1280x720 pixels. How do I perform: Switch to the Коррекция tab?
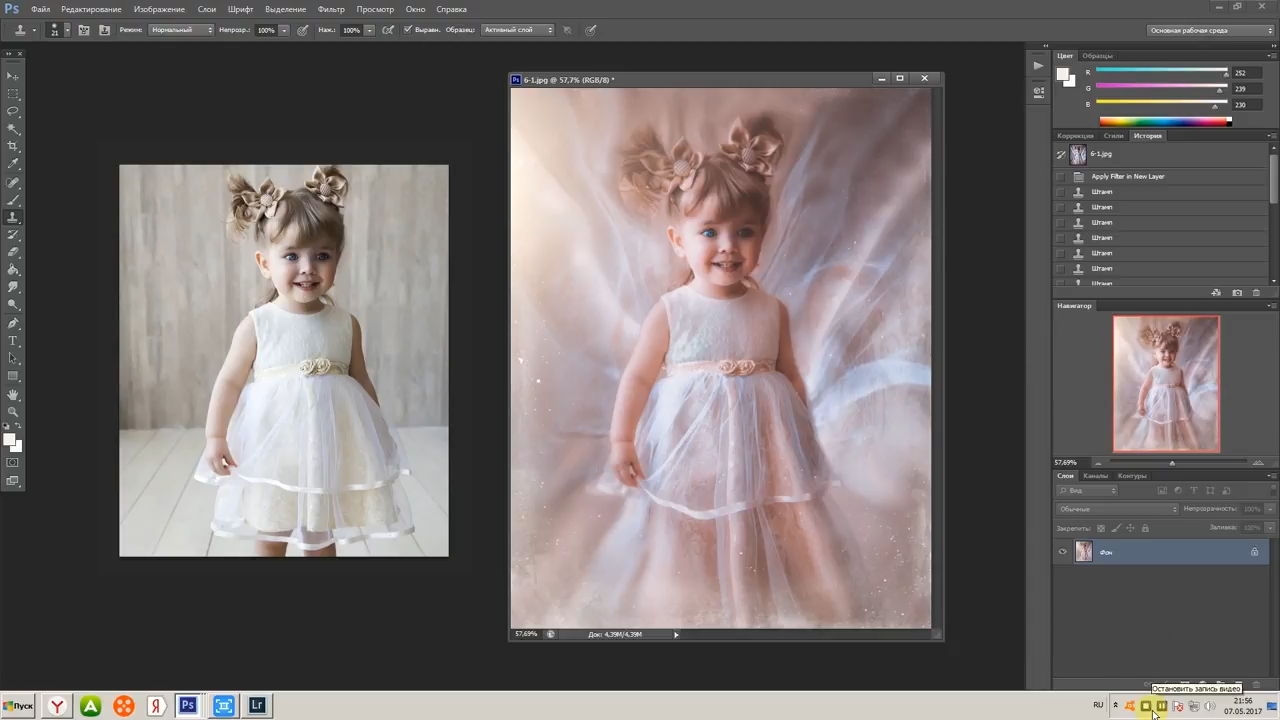(x=1075, y=136)
